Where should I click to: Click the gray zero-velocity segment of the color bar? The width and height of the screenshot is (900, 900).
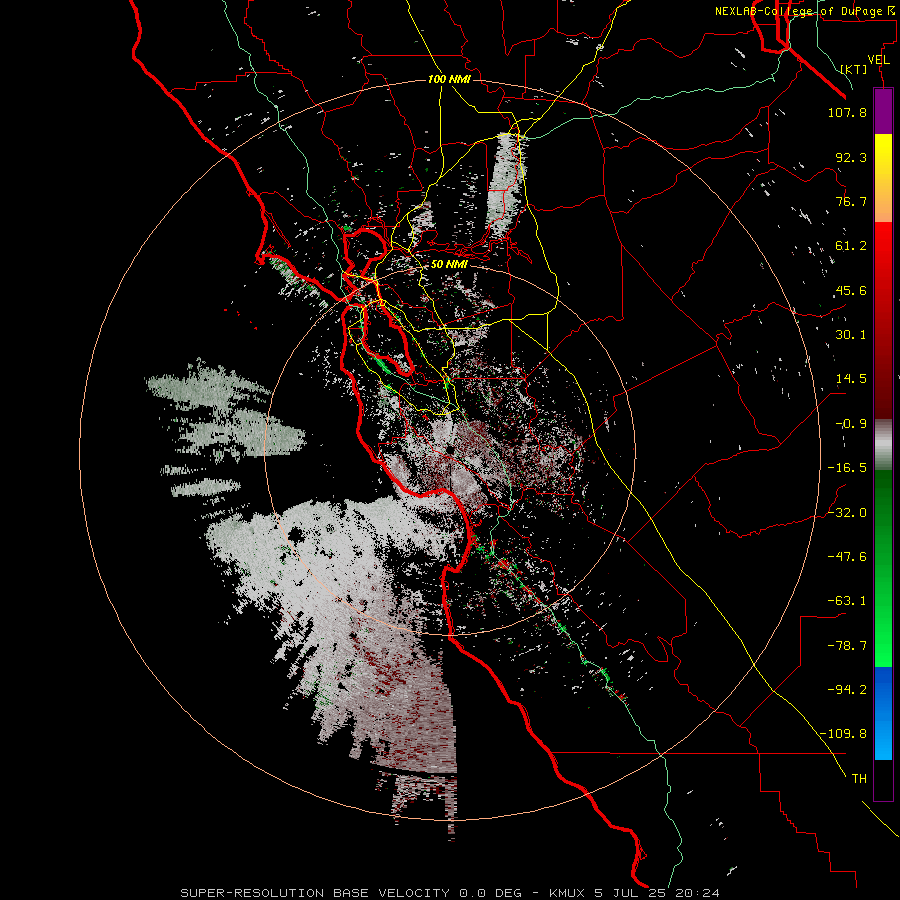pyautogui.click(x=883, y=445)
